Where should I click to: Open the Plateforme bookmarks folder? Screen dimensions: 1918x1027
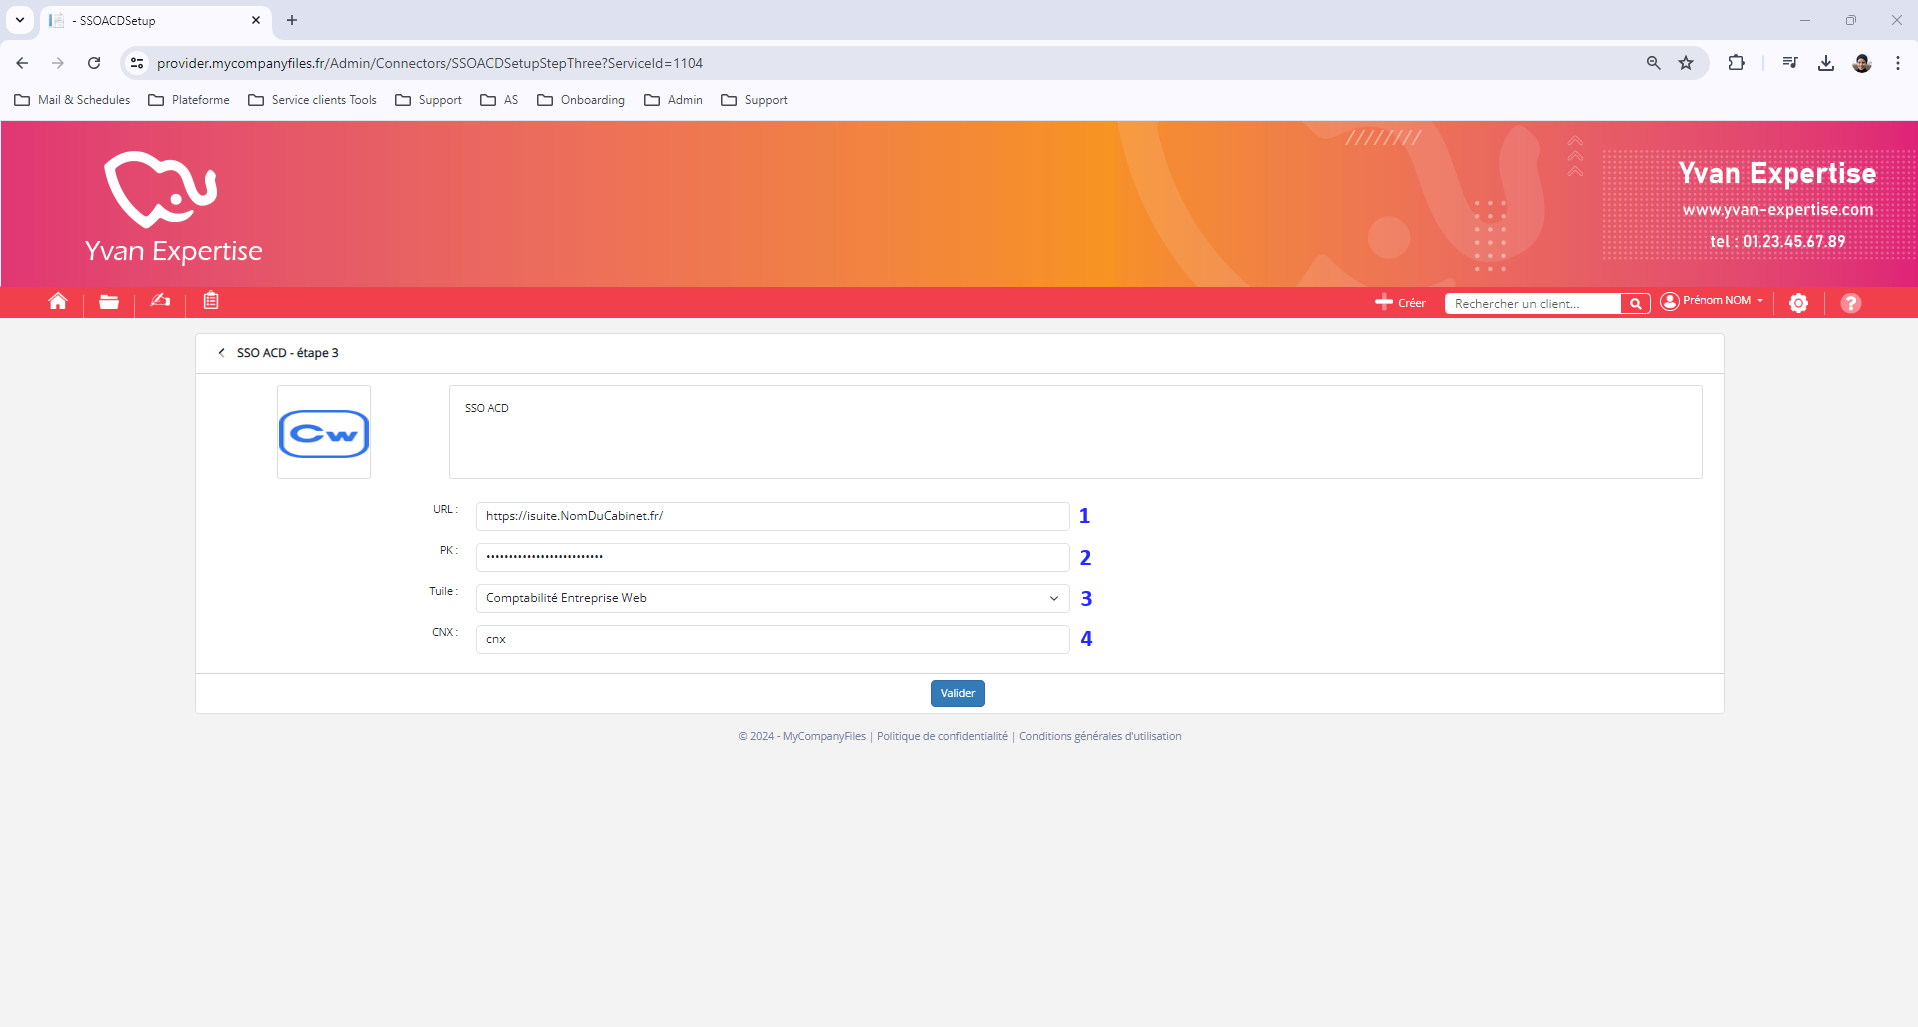[x=189, y=100]
